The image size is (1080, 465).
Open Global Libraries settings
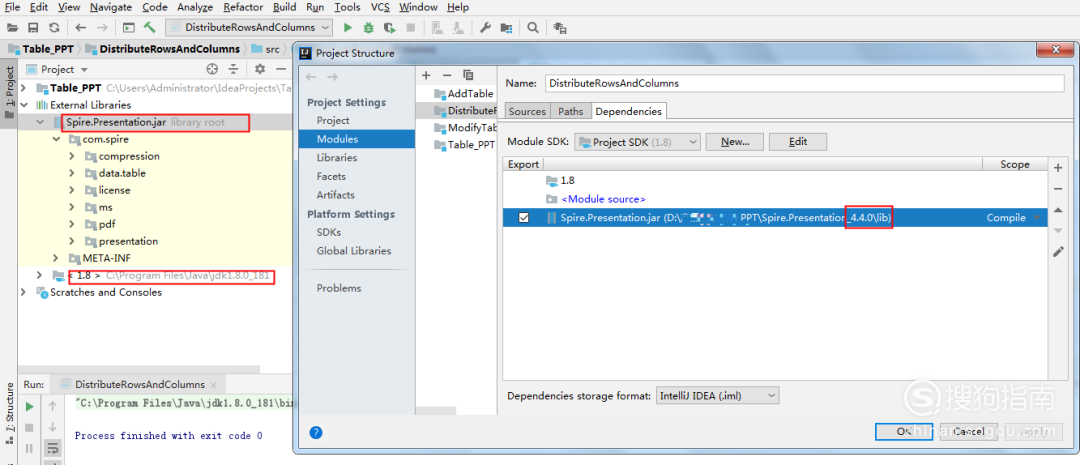(353, 251)
